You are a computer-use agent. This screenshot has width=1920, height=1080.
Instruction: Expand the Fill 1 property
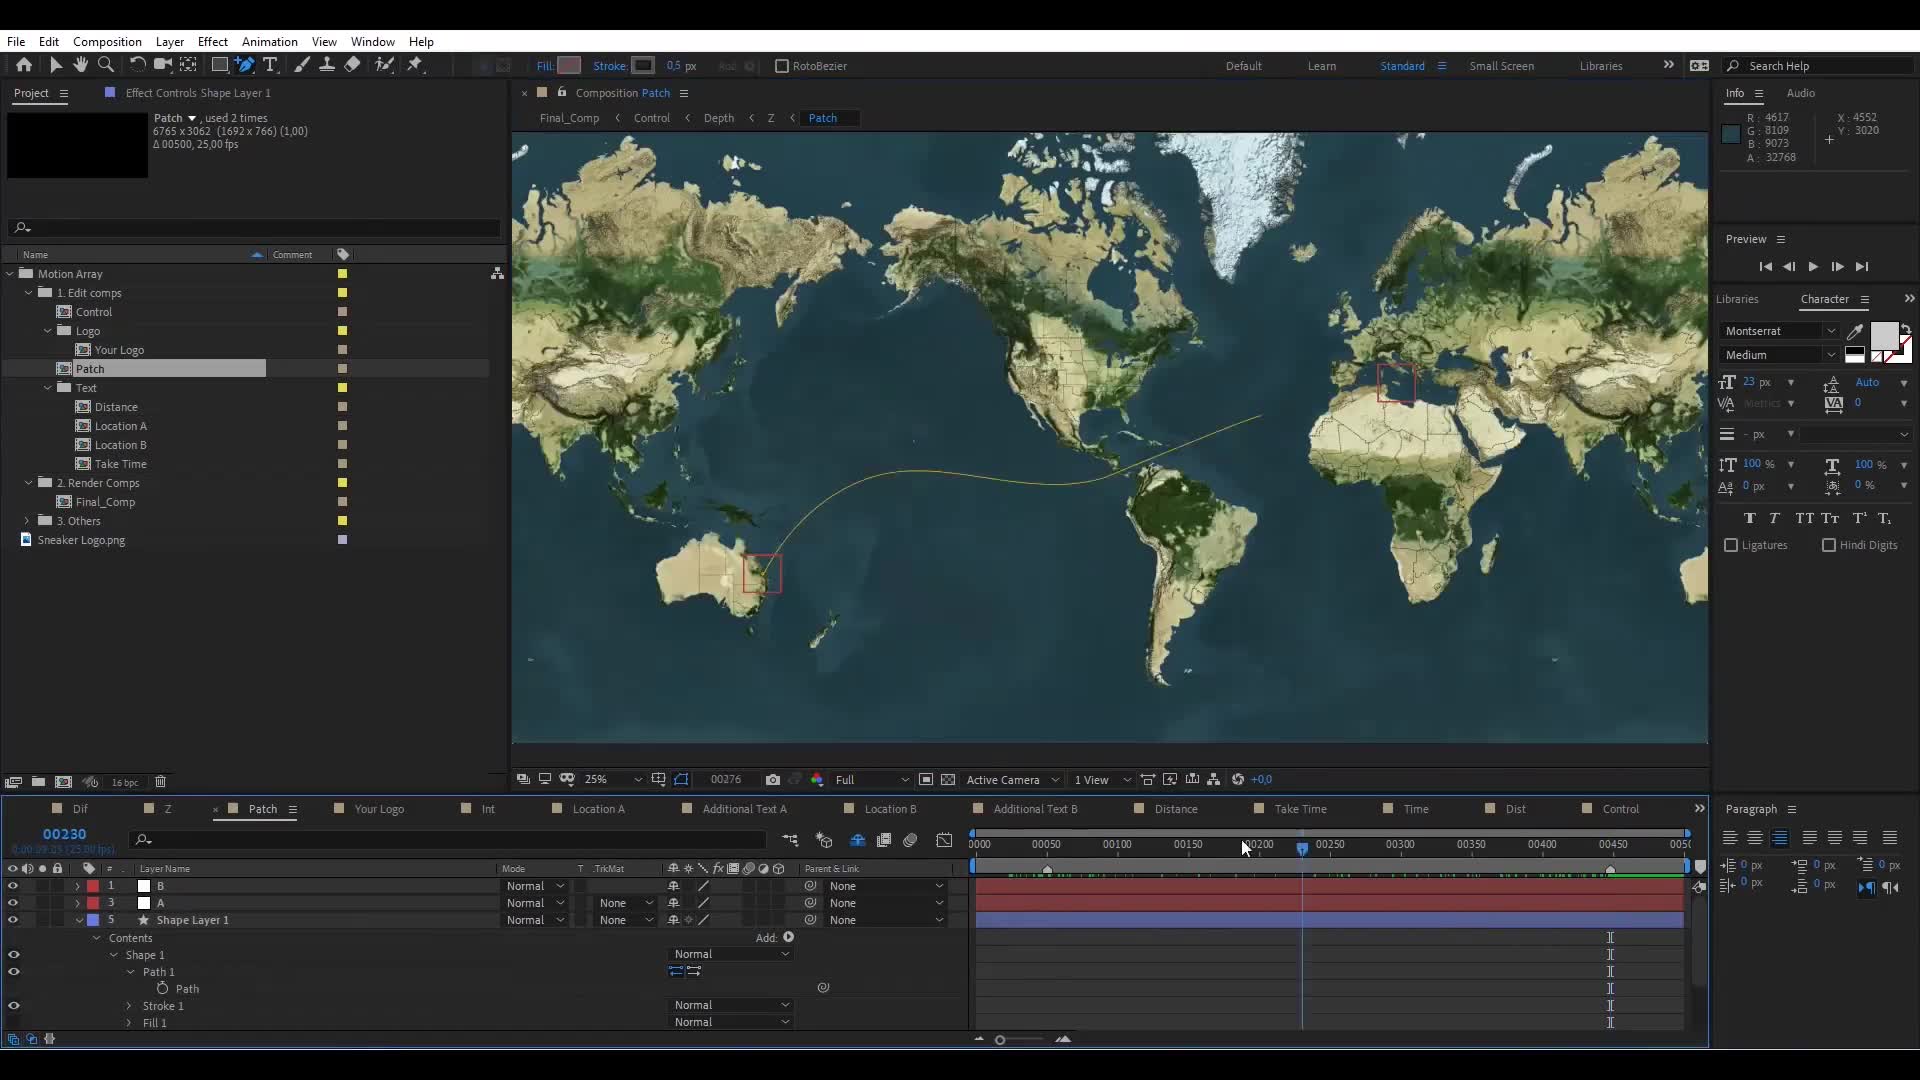pos(128,1022)
